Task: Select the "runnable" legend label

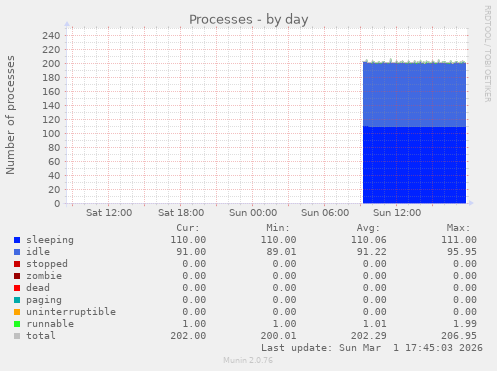Action: point(50,324)
